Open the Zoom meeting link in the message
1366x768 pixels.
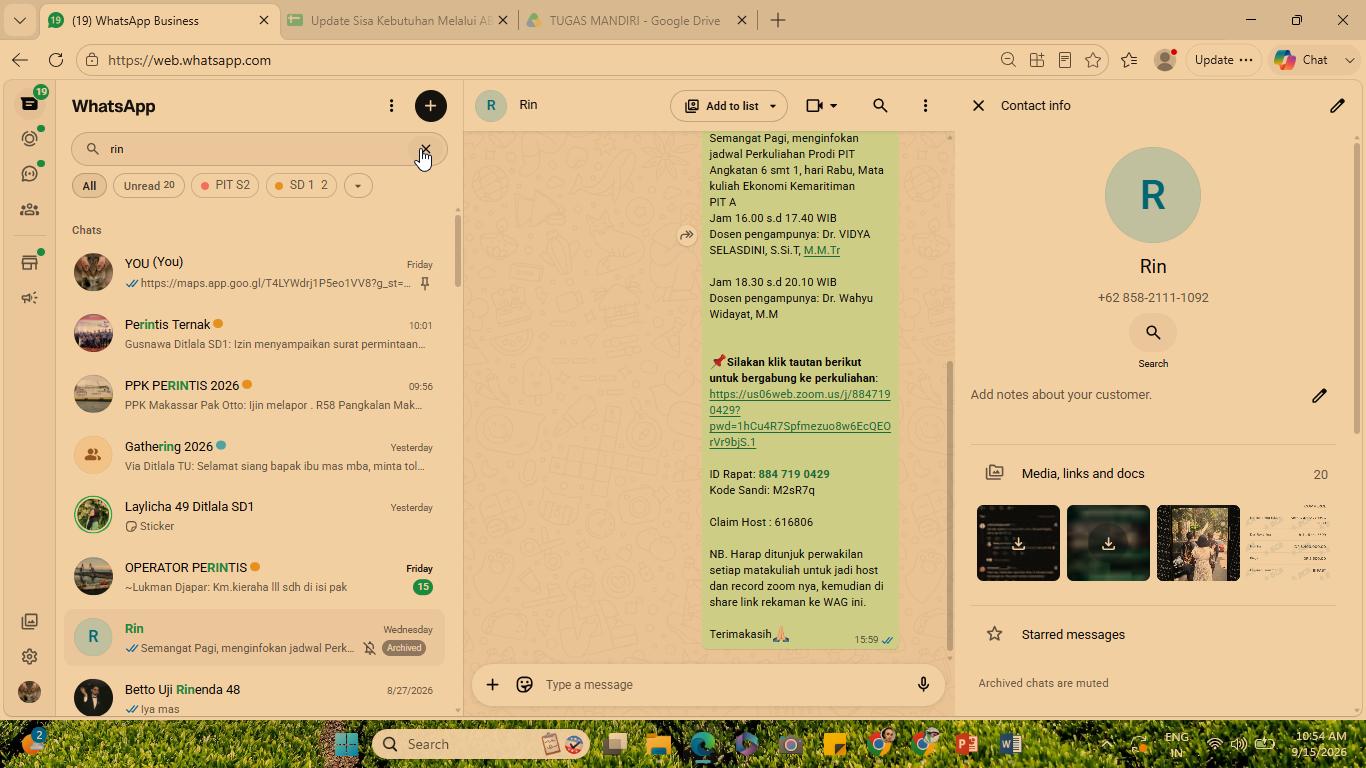[800, 418]
